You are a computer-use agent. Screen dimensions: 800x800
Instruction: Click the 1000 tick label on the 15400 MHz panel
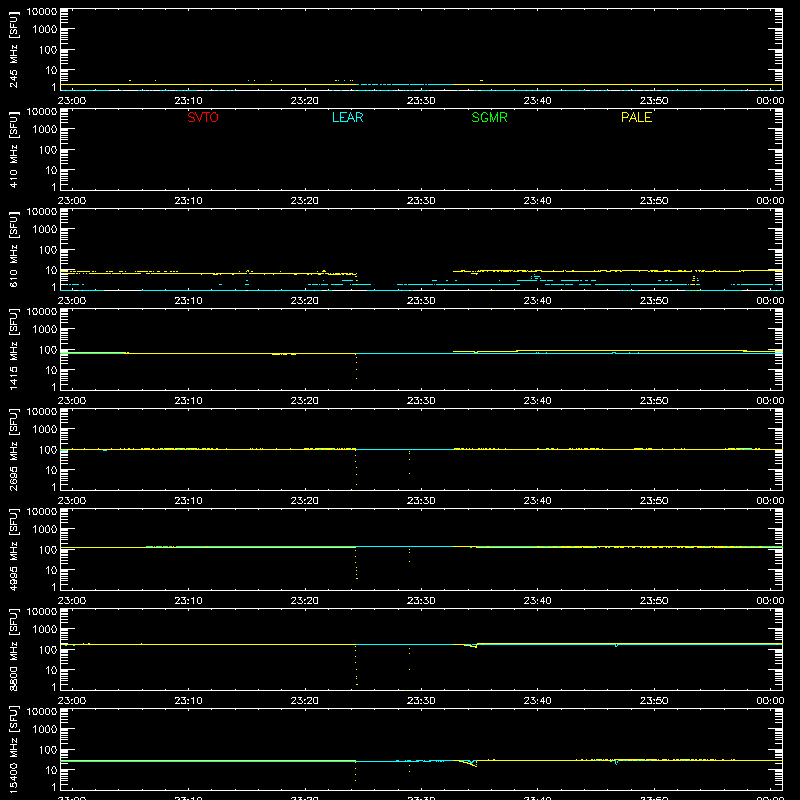(44, 730)
